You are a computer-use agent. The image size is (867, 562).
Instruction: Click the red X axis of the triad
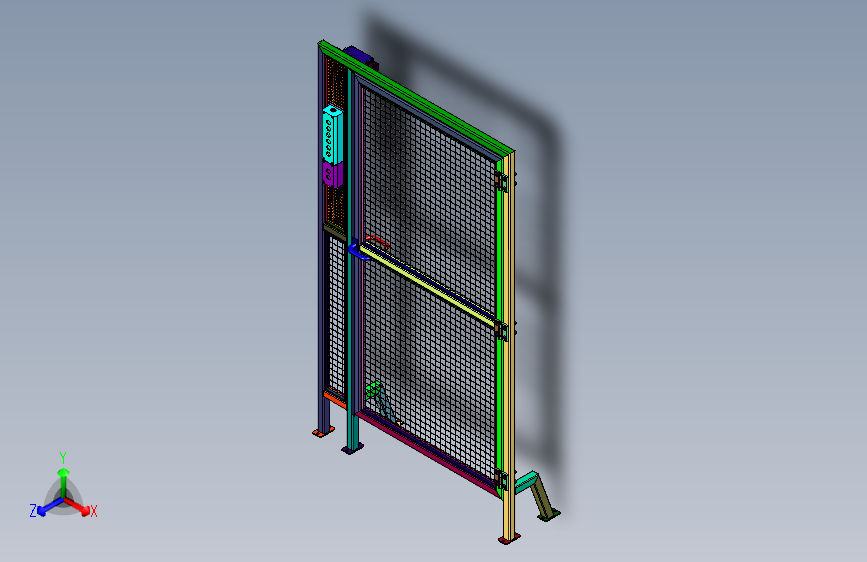[x=77, y=506]
